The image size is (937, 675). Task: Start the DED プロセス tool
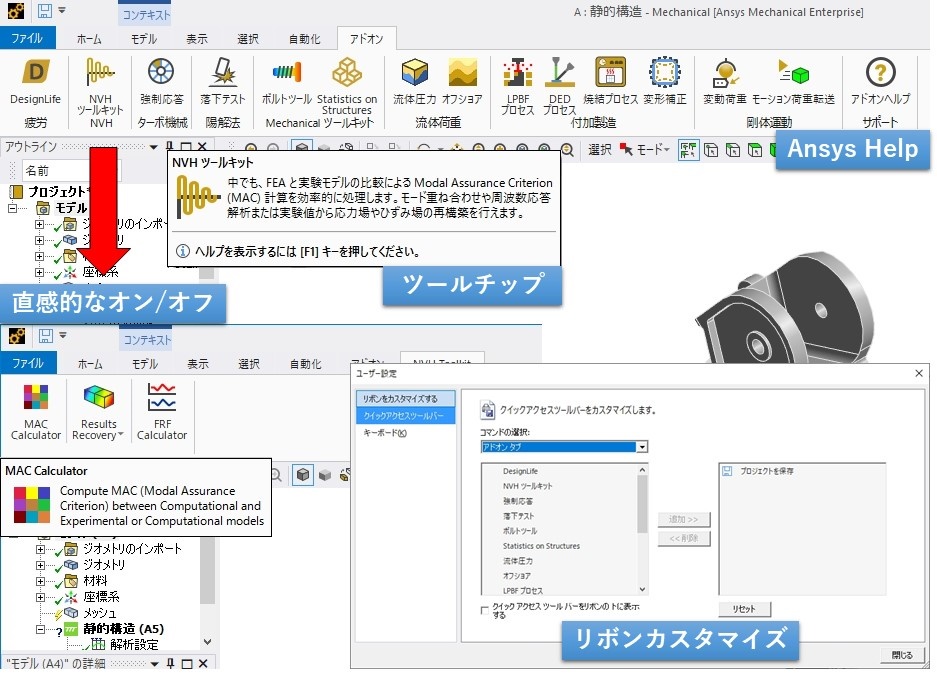point(559,87)
